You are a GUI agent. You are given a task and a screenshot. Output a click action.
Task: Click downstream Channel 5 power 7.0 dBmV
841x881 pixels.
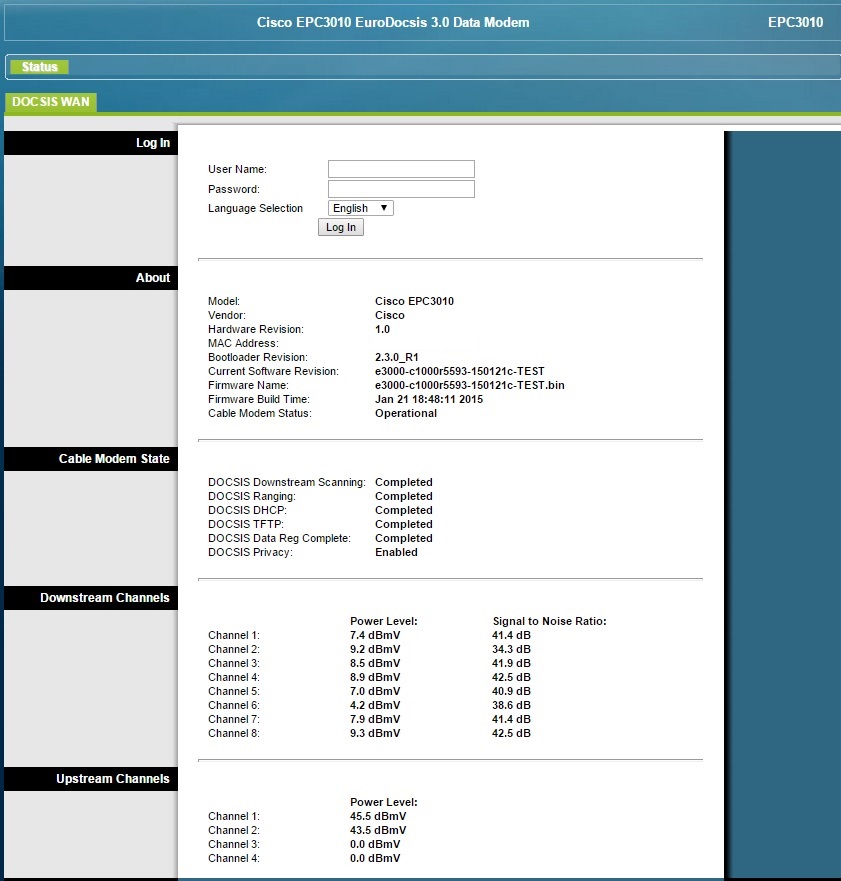point(375,692)
